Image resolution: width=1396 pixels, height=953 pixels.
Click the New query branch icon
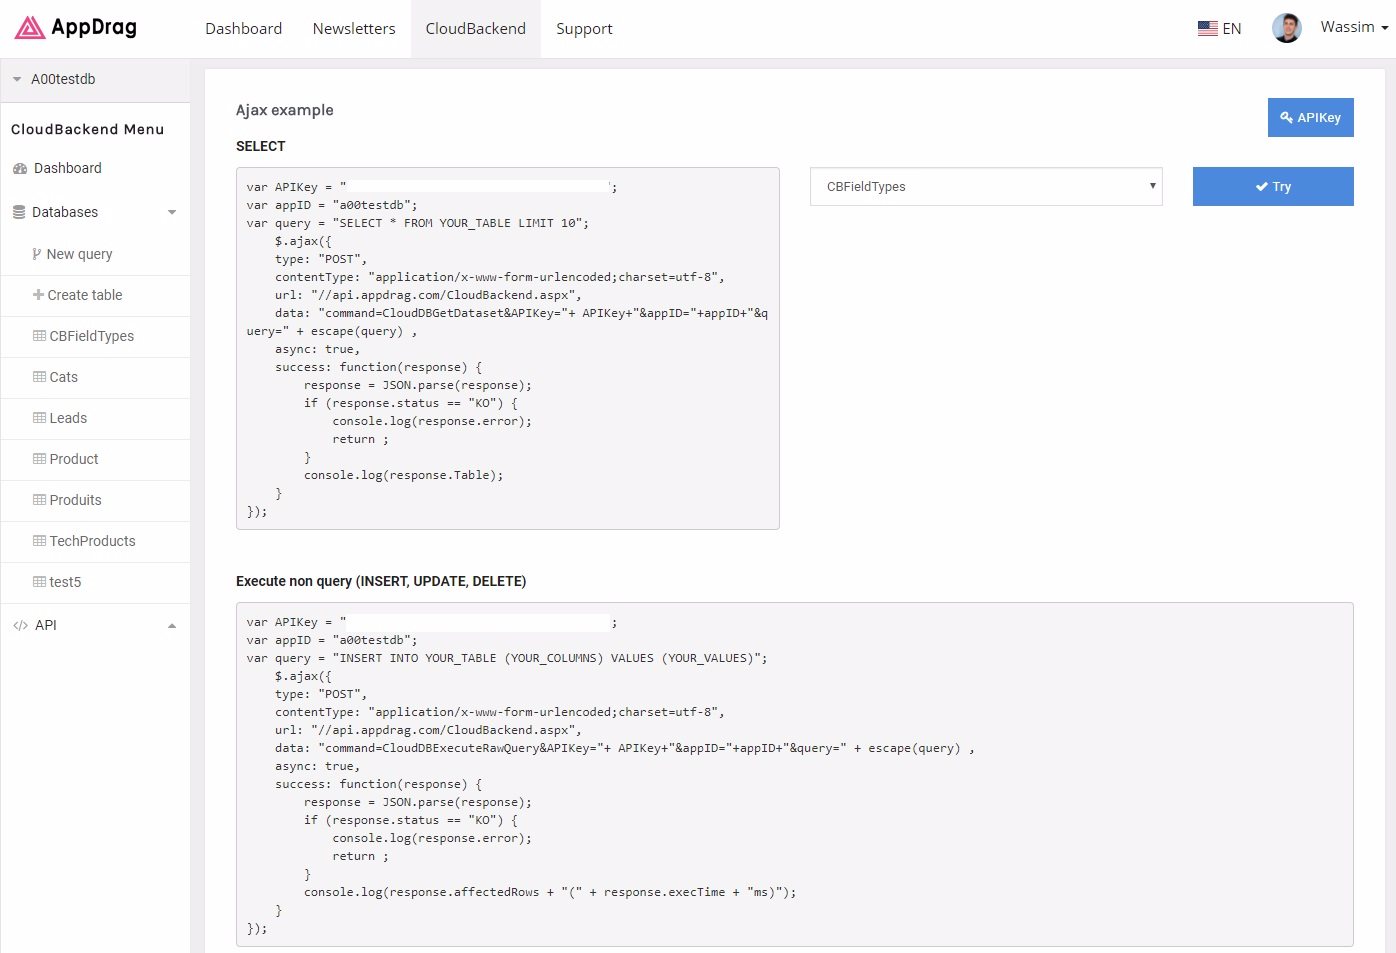click(37, 254)
